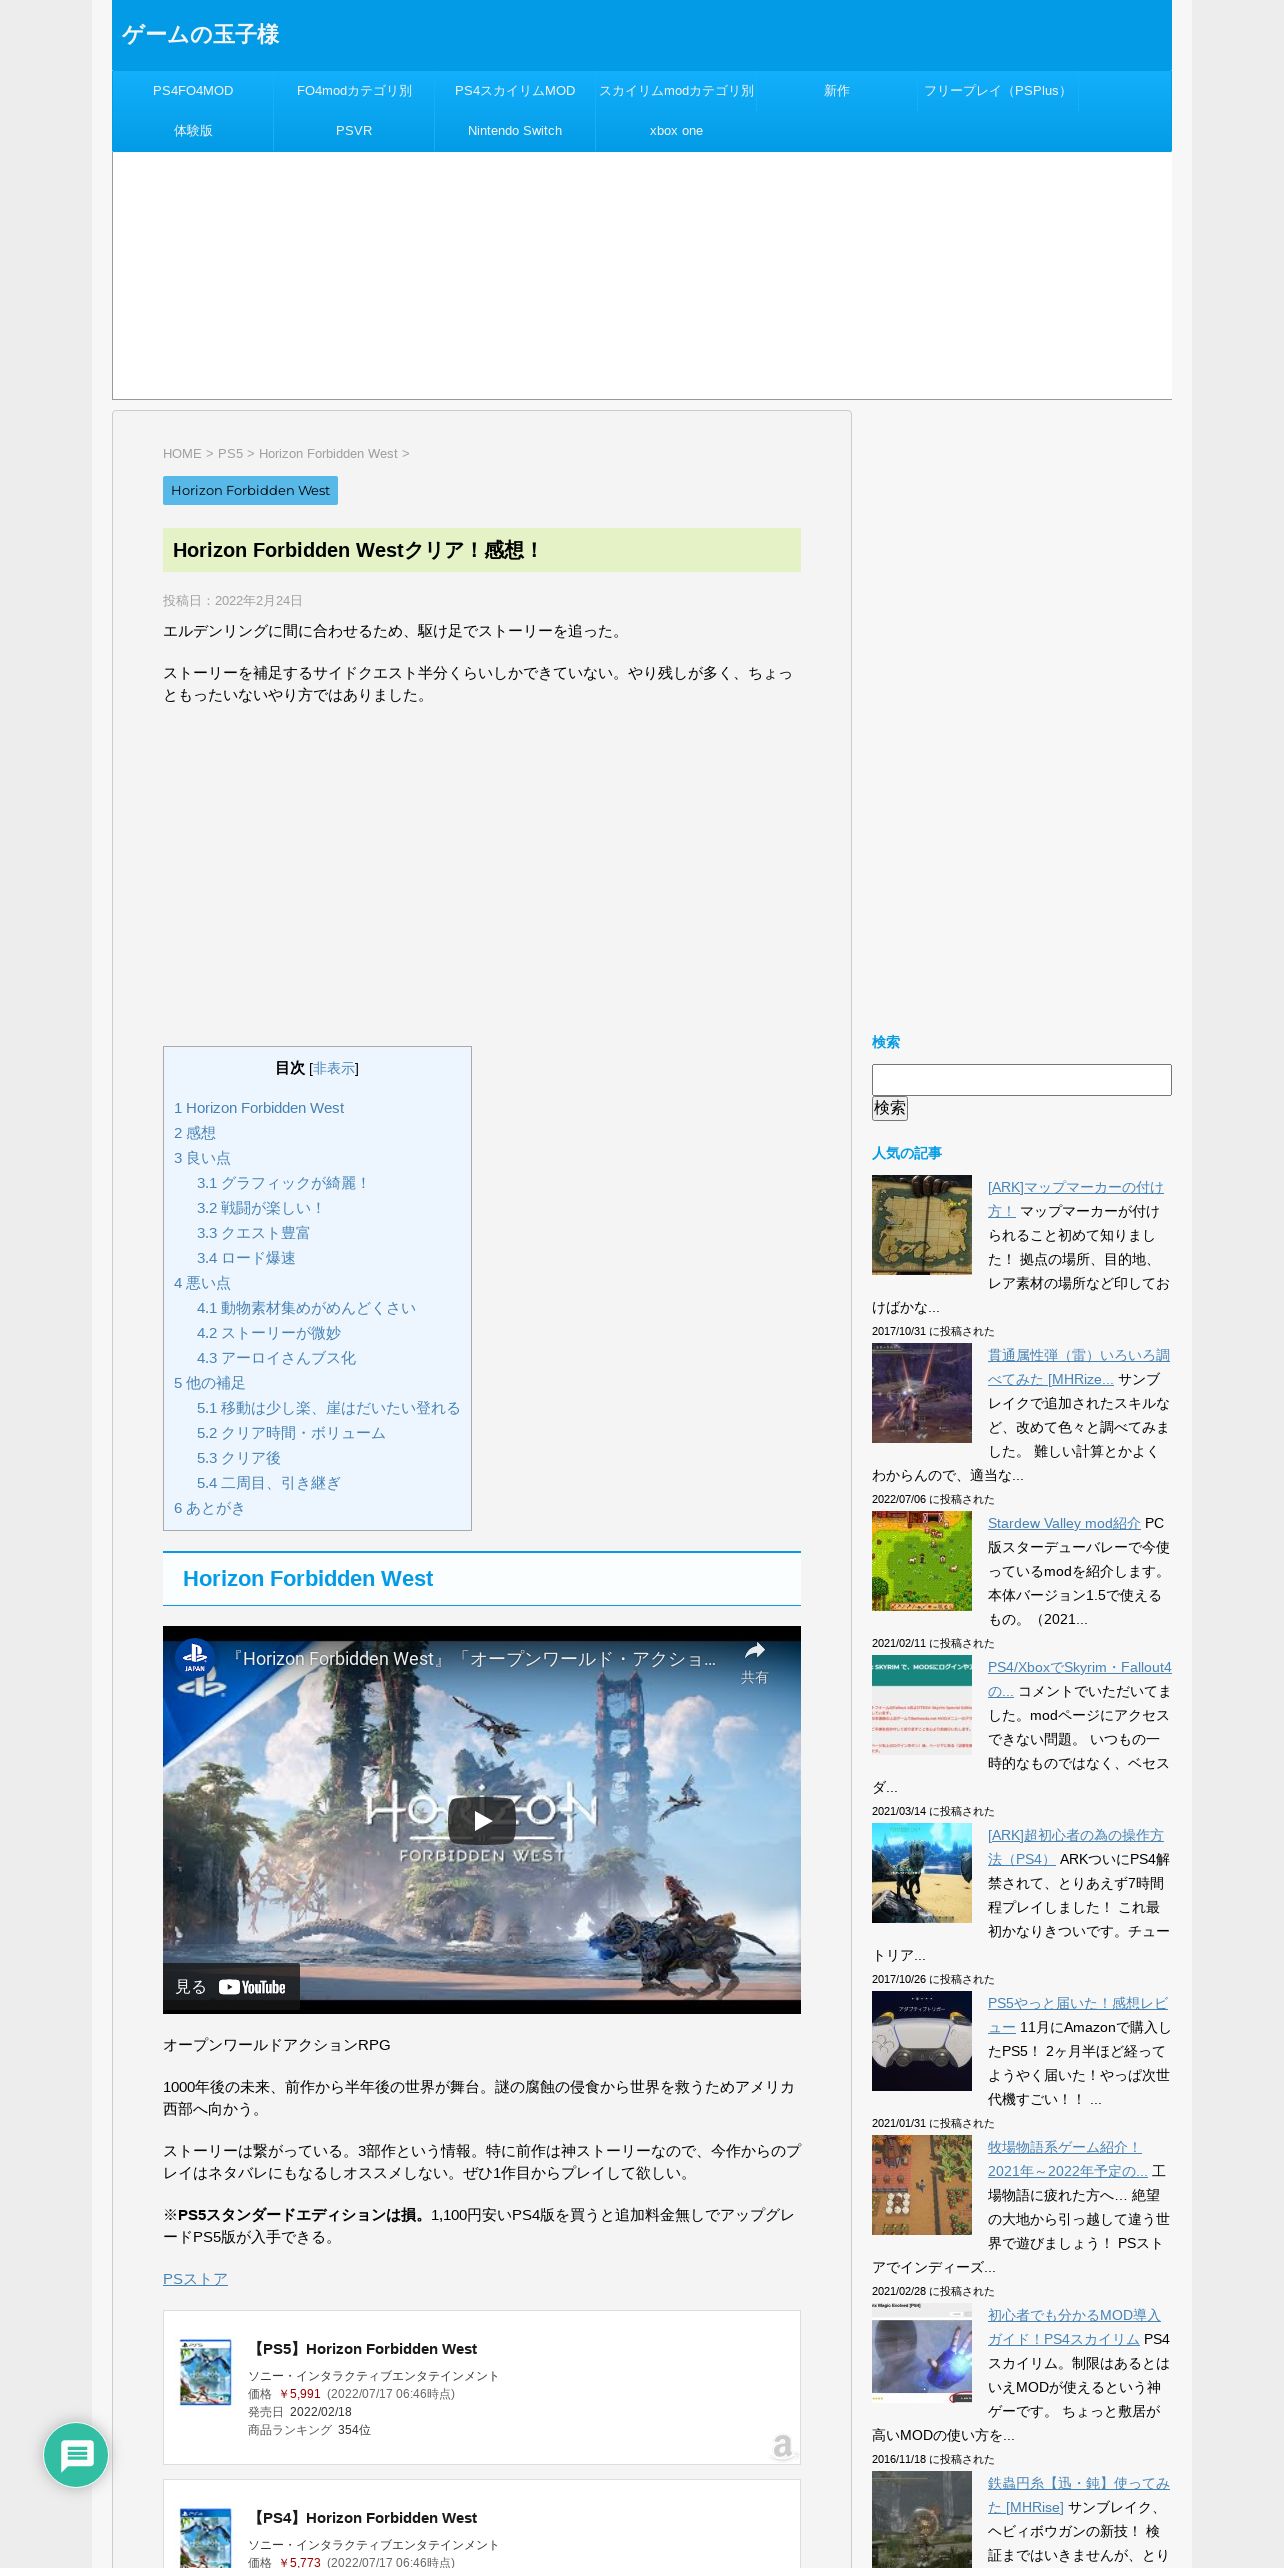
Task: Click the article title Horizon Forbidden Westクリア！感想！
Action: point(356,550)
